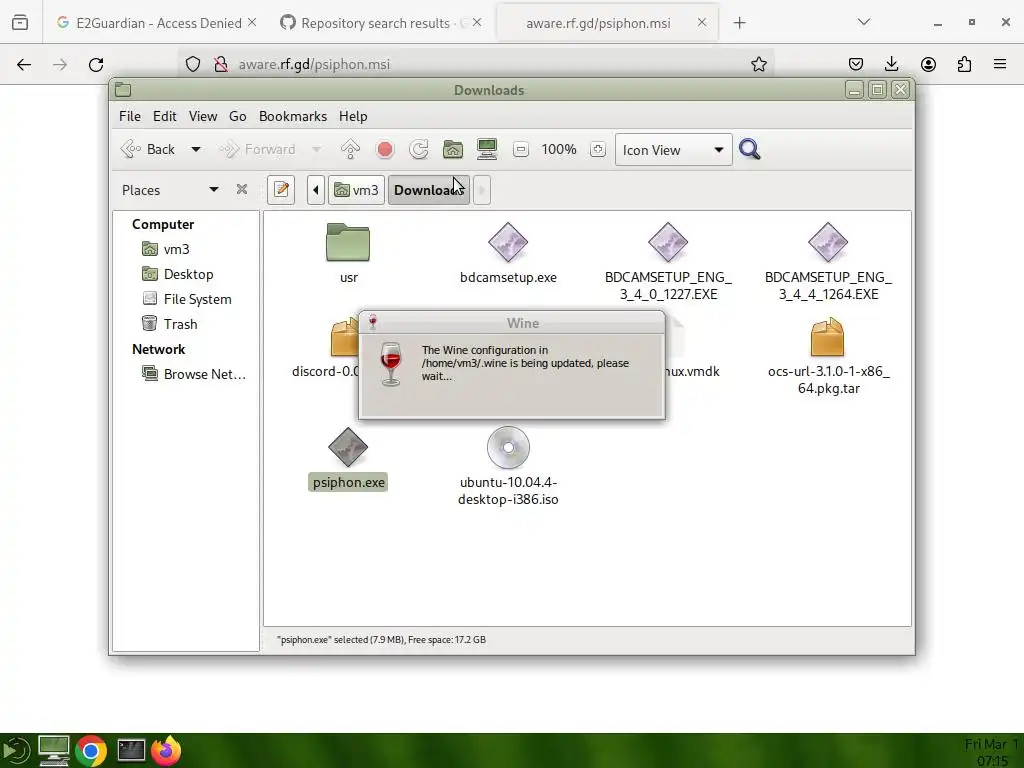Launch Chrome from taskbar
Viewport: 1024px width, 768px height.
pyautogui.click(x=91, y=751)
